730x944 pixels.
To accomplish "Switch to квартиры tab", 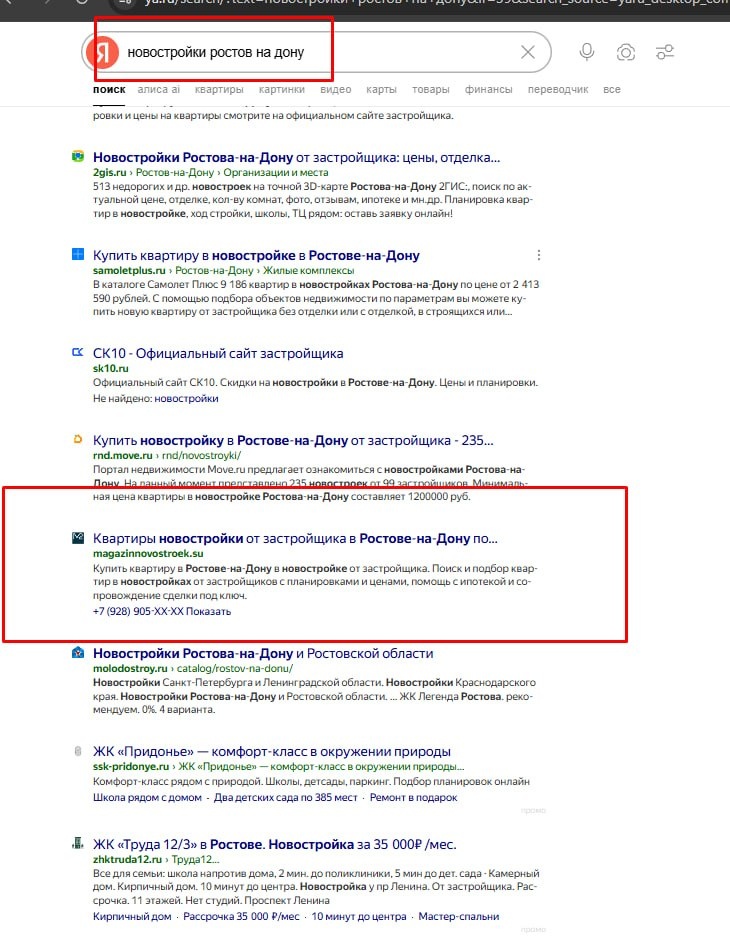I will tap(219, 89).
